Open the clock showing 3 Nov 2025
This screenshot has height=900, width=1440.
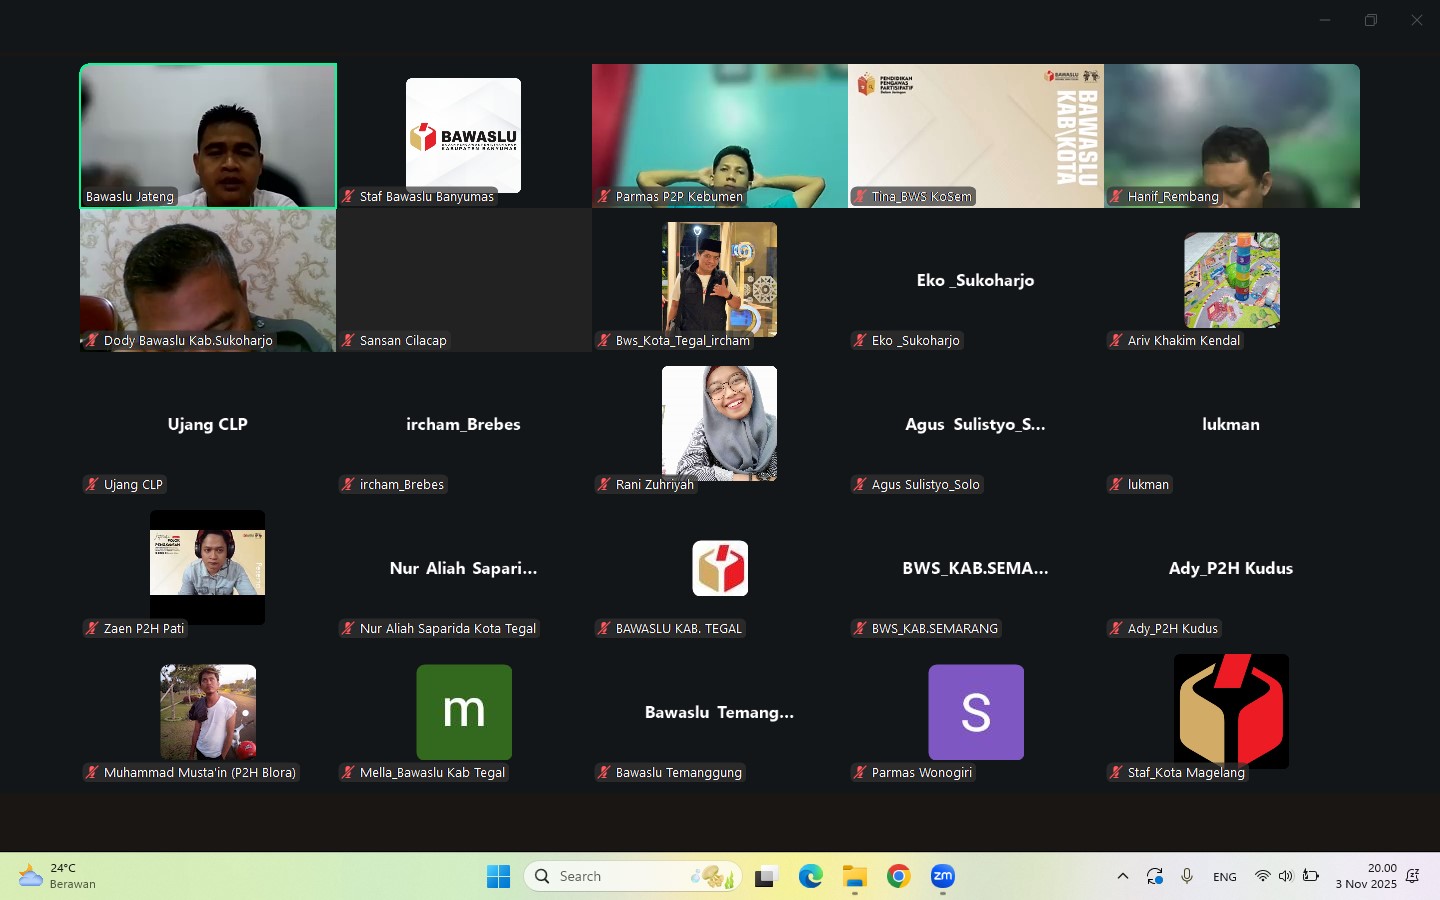click(1365, 876)
